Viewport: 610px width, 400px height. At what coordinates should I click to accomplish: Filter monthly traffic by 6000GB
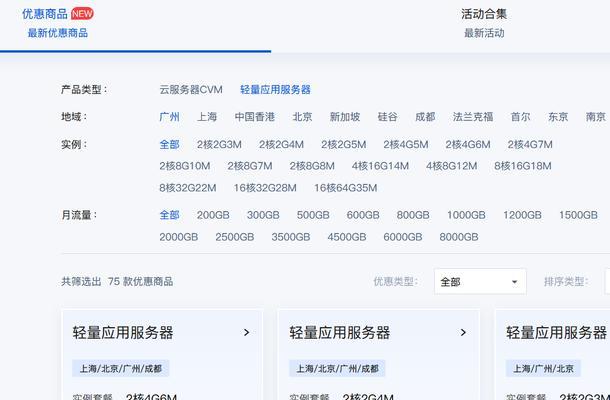pos(403,237)
